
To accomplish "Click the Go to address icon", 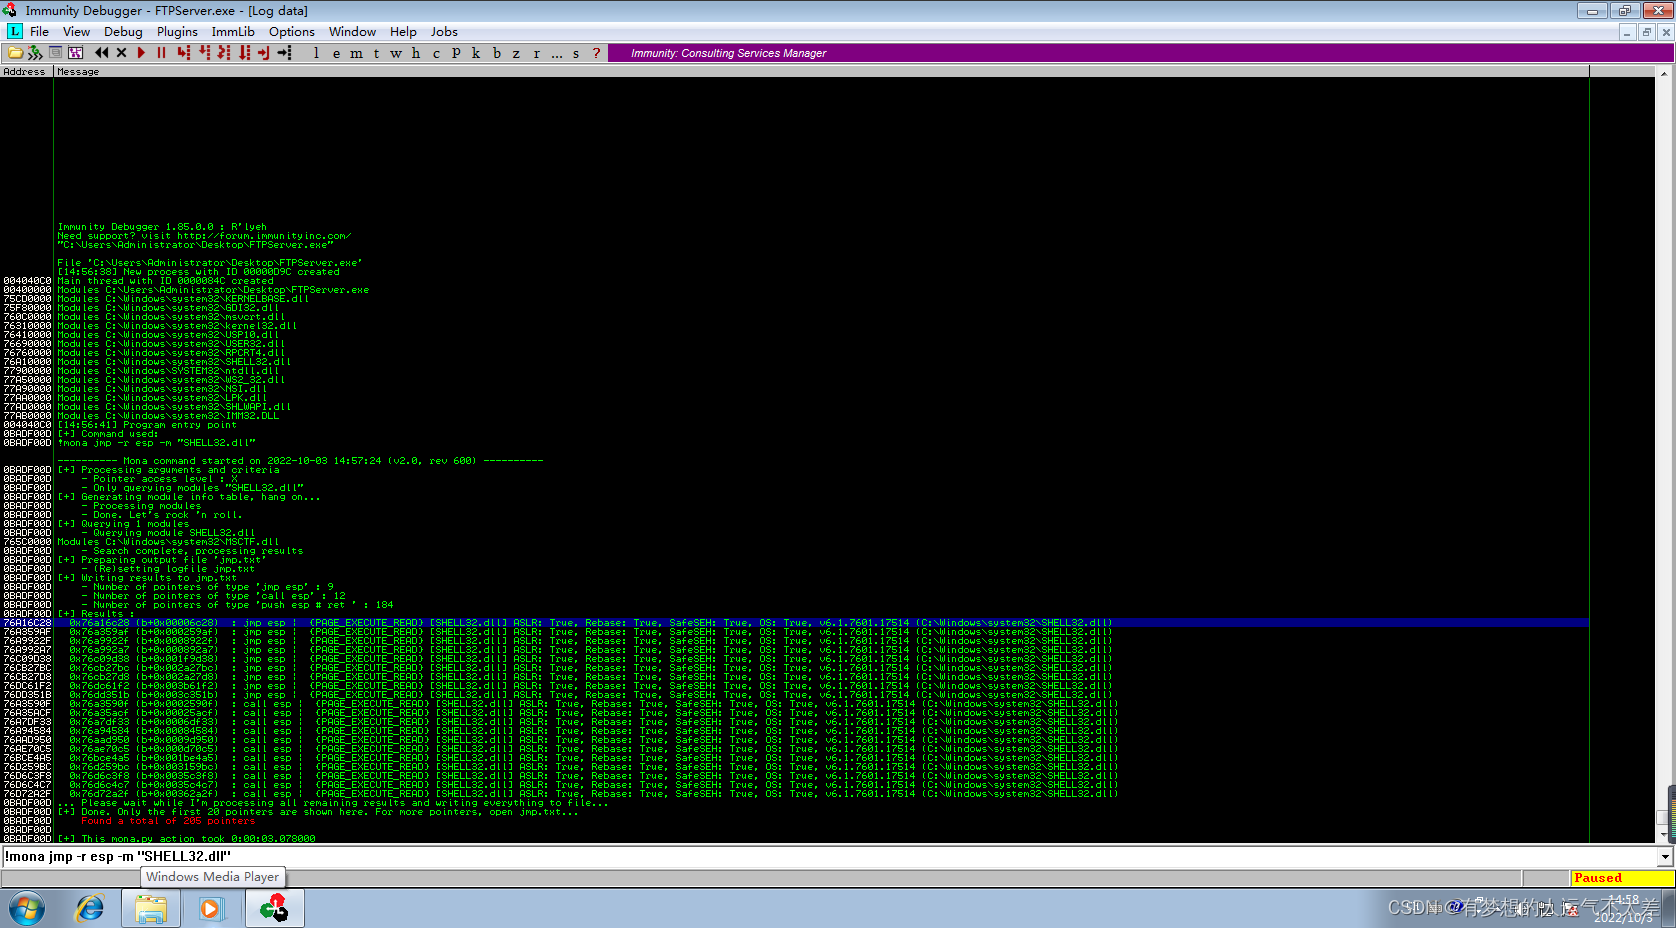I will click(x=285, y=53).
